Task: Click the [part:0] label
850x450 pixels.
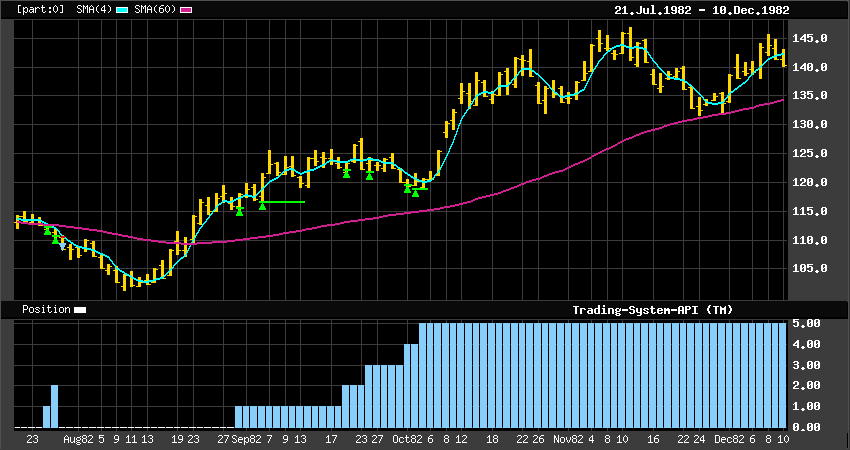Action: click(x=40, y=10)
